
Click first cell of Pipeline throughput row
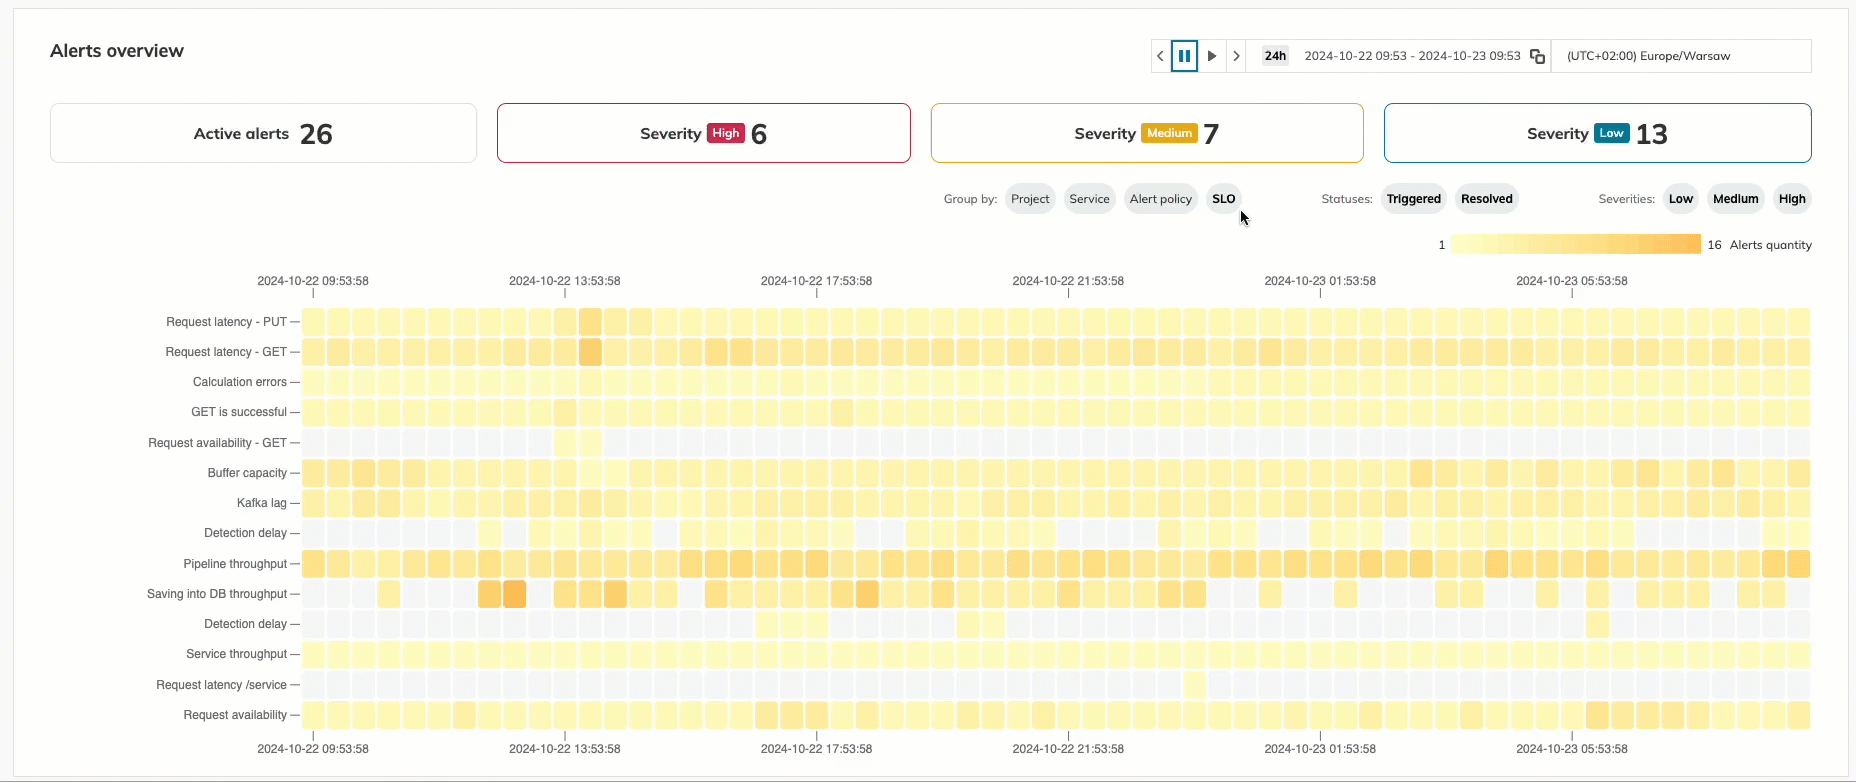click(314, 564)
